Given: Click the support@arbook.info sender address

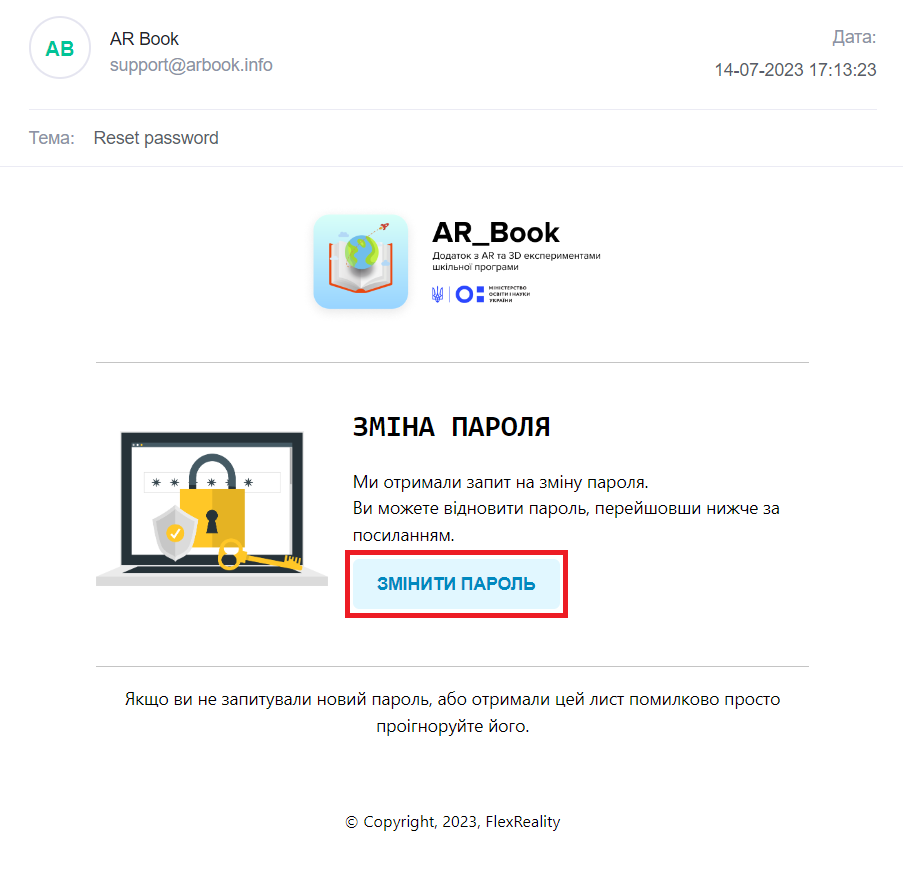Looking at the screenshot, I should [191, 65].
